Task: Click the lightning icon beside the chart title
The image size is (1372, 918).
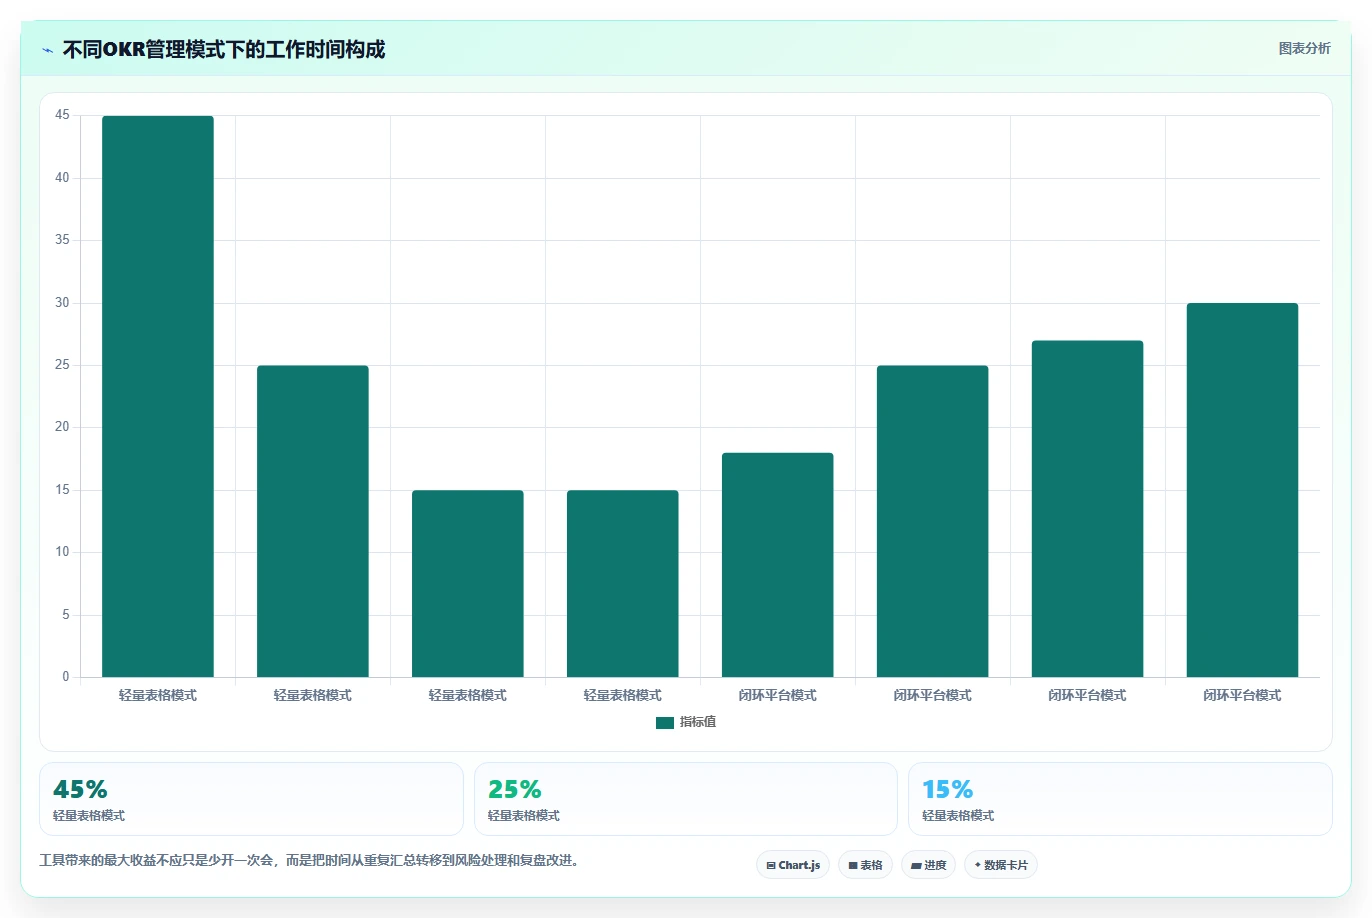Action: click(x=47, y=50)
